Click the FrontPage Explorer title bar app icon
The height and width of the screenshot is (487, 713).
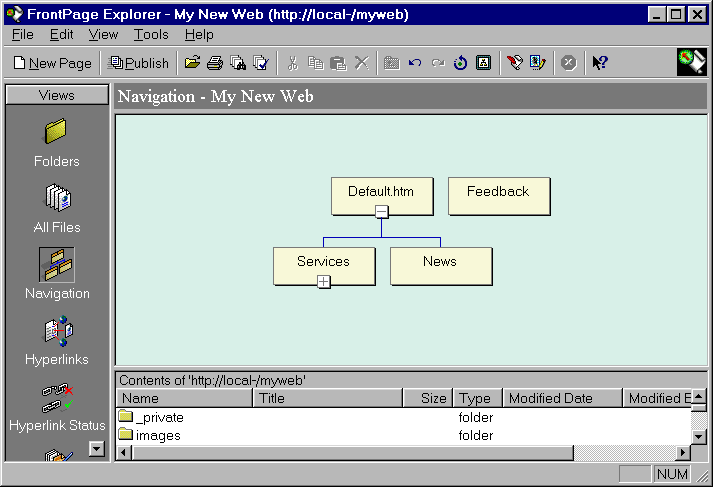tap(14, 14)
